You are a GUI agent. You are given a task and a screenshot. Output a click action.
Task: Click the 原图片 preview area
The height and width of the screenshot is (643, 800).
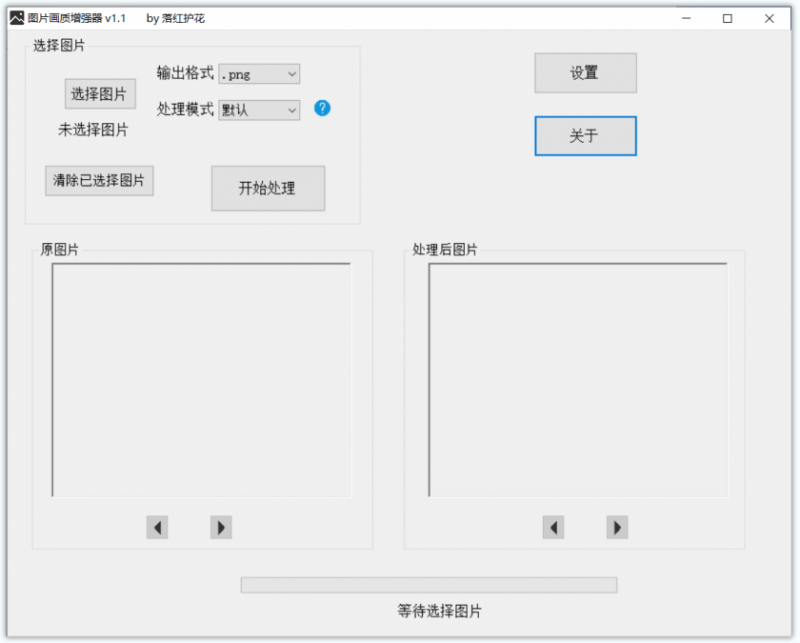tap(201, 380)
